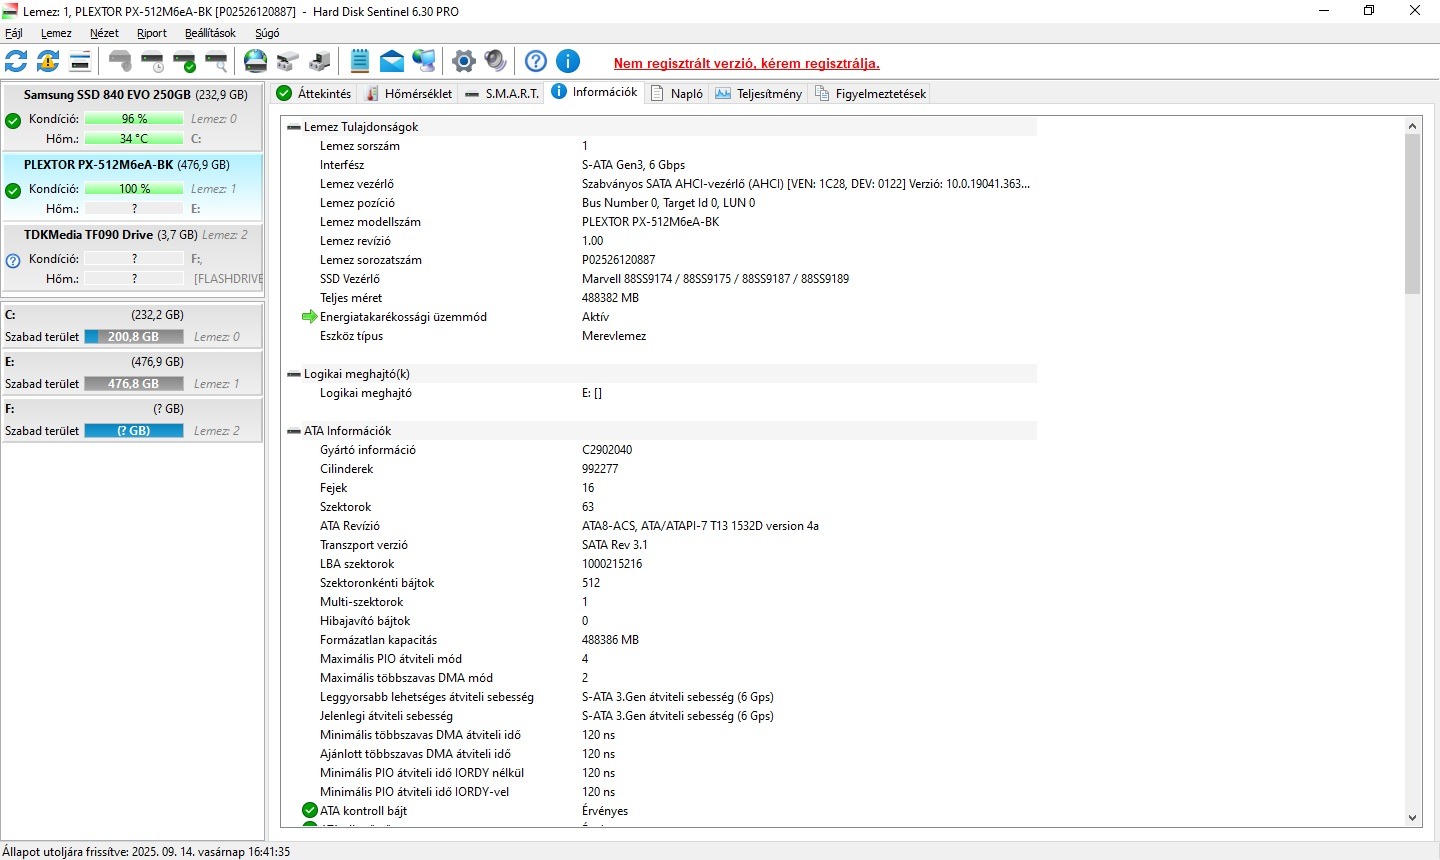This screenshot has height=860, width=1440.
Task: Select the E: partition entry
Action: point(133,372)
